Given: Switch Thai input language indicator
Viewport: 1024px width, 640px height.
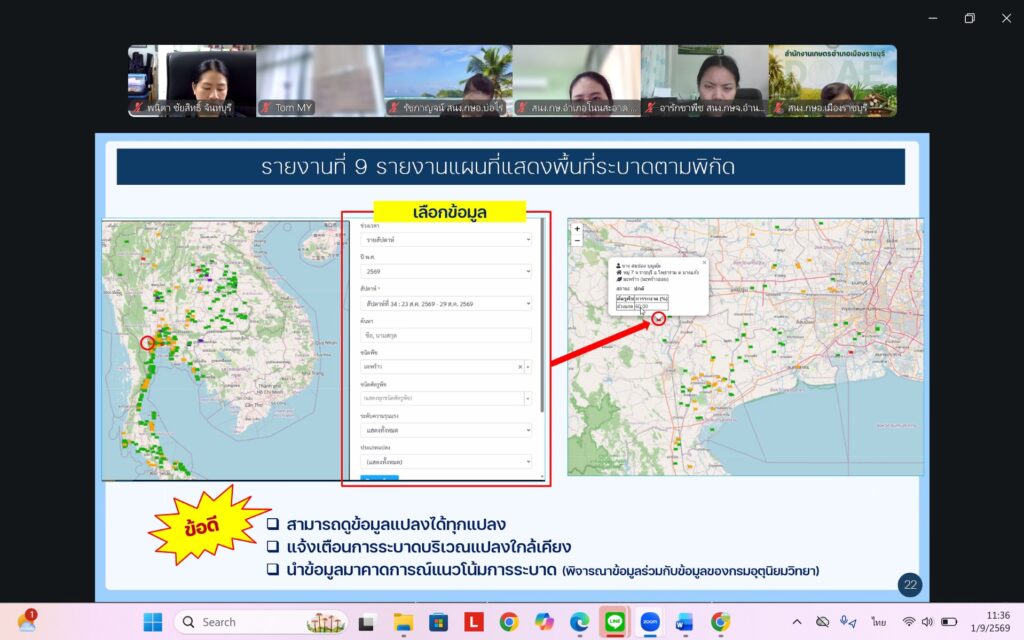Looking at the screenshot, I should (x=878, y=622).
